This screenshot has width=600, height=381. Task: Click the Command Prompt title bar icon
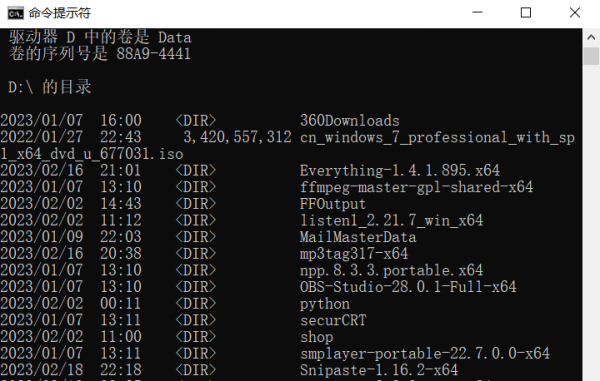pyautogui.click(x=16, y=13)
